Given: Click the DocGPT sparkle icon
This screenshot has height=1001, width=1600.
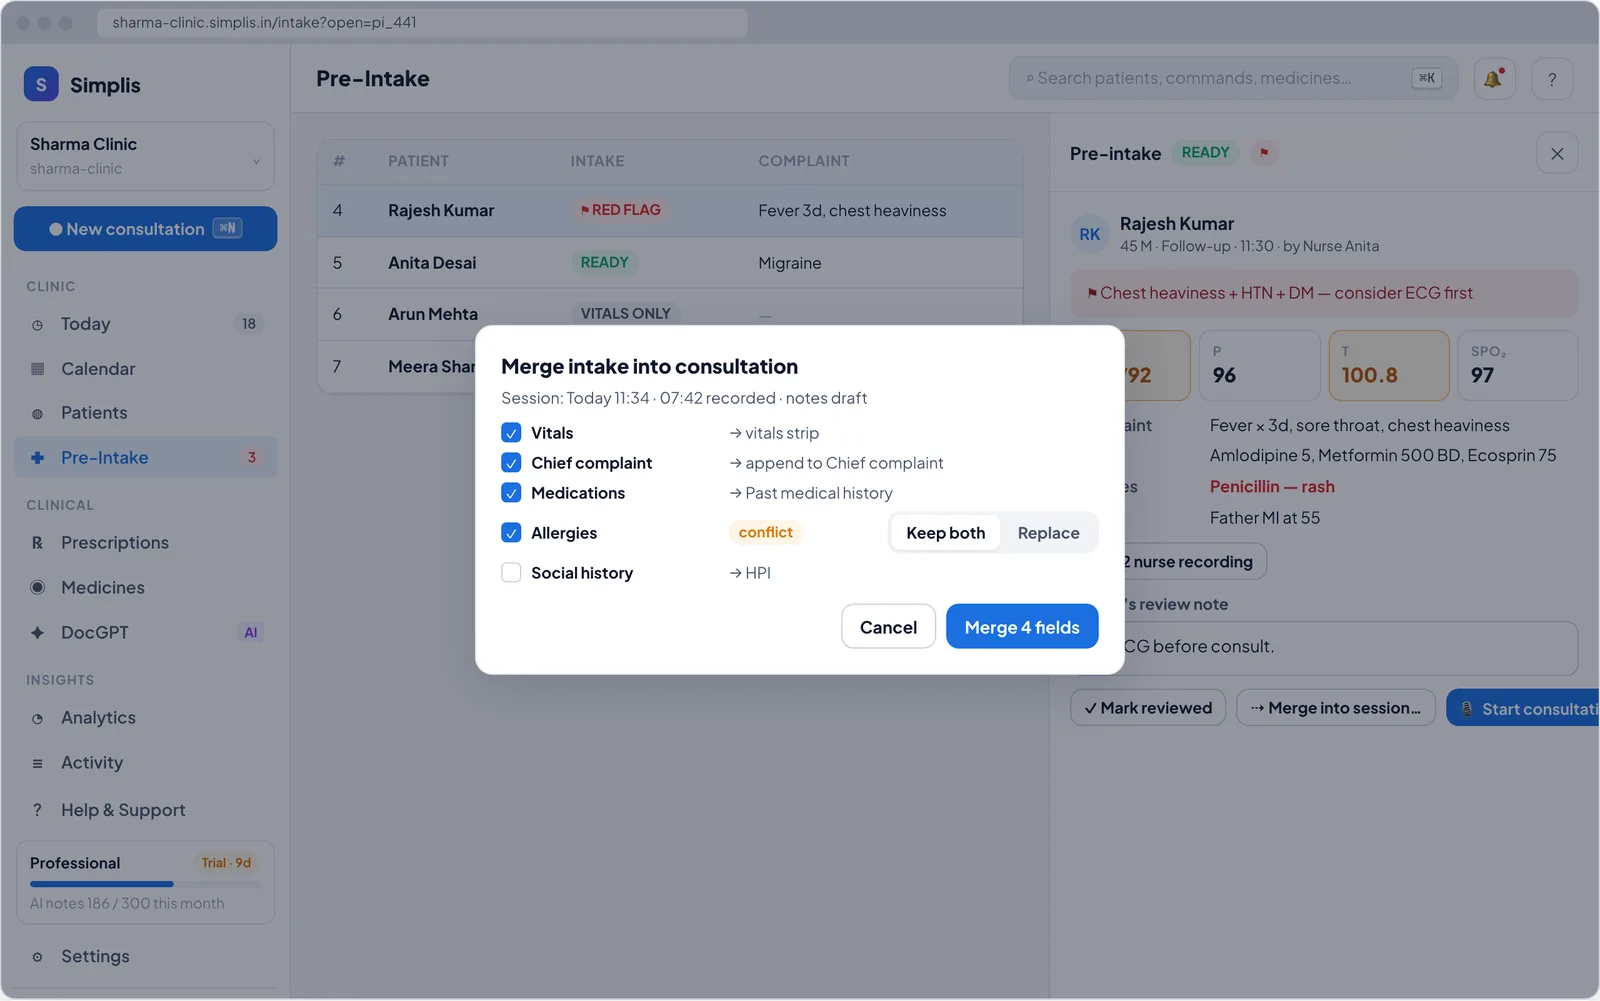Looking at the screenshot, I should coord(38,633).
